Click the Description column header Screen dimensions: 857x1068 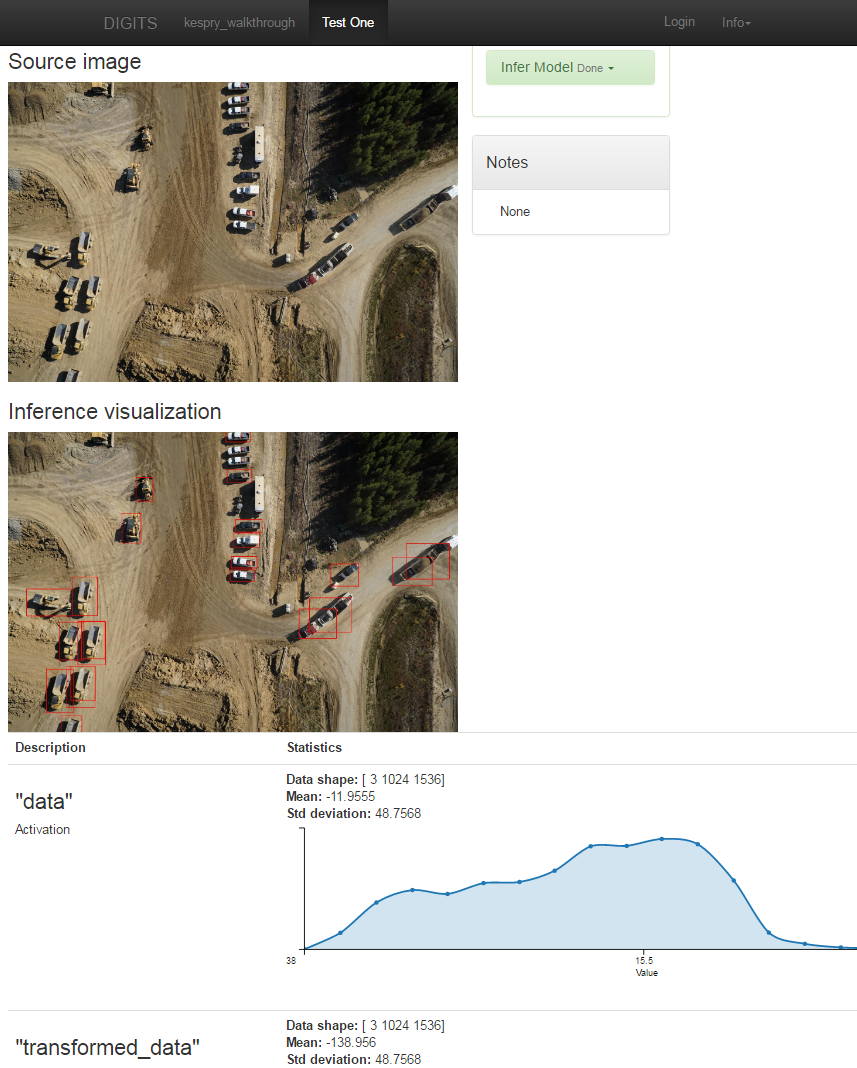pyautogui.click(x=50, y=748)
